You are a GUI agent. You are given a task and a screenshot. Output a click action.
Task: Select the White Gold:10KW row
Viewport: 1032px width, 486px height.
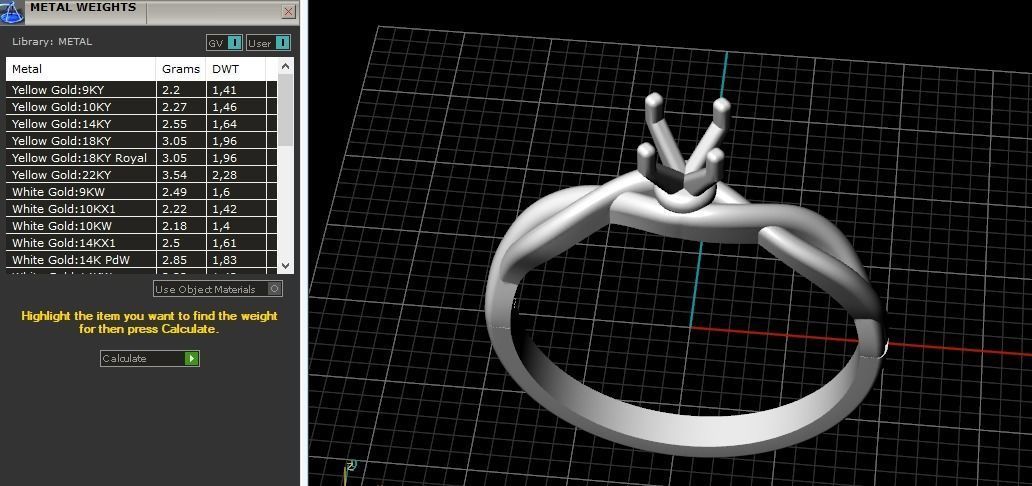(x=141, y=226)
